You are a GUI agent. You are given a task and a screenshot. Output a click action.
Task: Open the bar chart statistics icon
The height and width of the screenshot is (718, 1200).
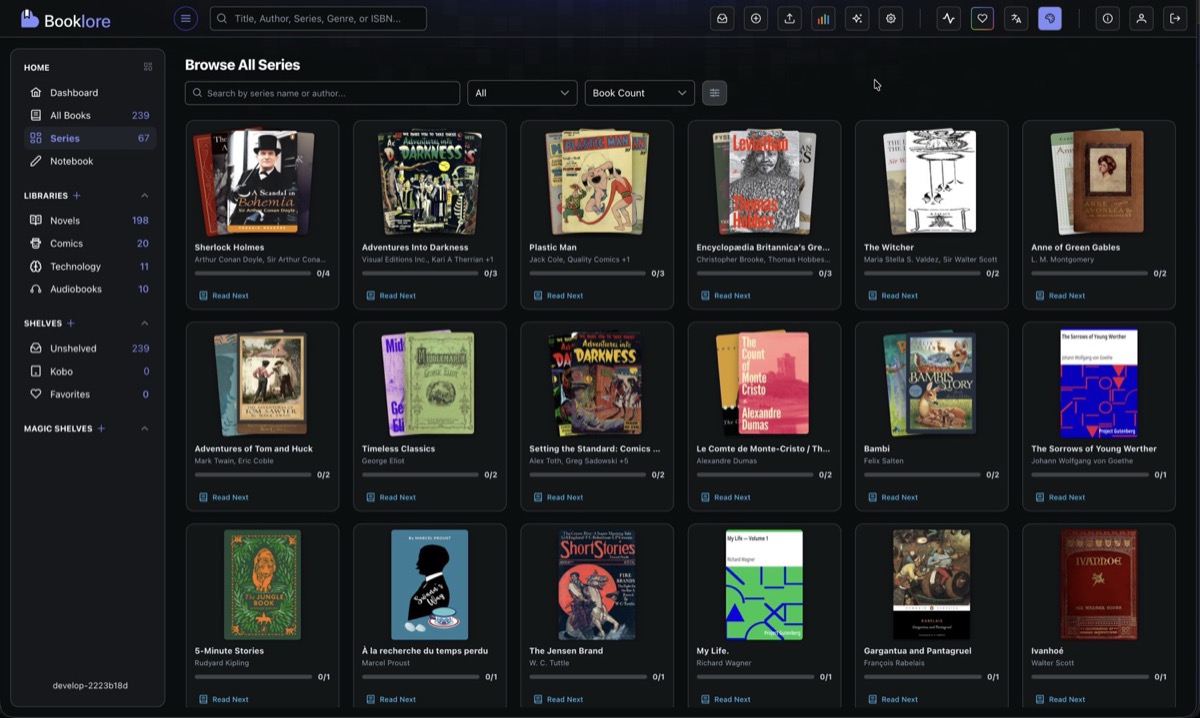tap(822, 18)
